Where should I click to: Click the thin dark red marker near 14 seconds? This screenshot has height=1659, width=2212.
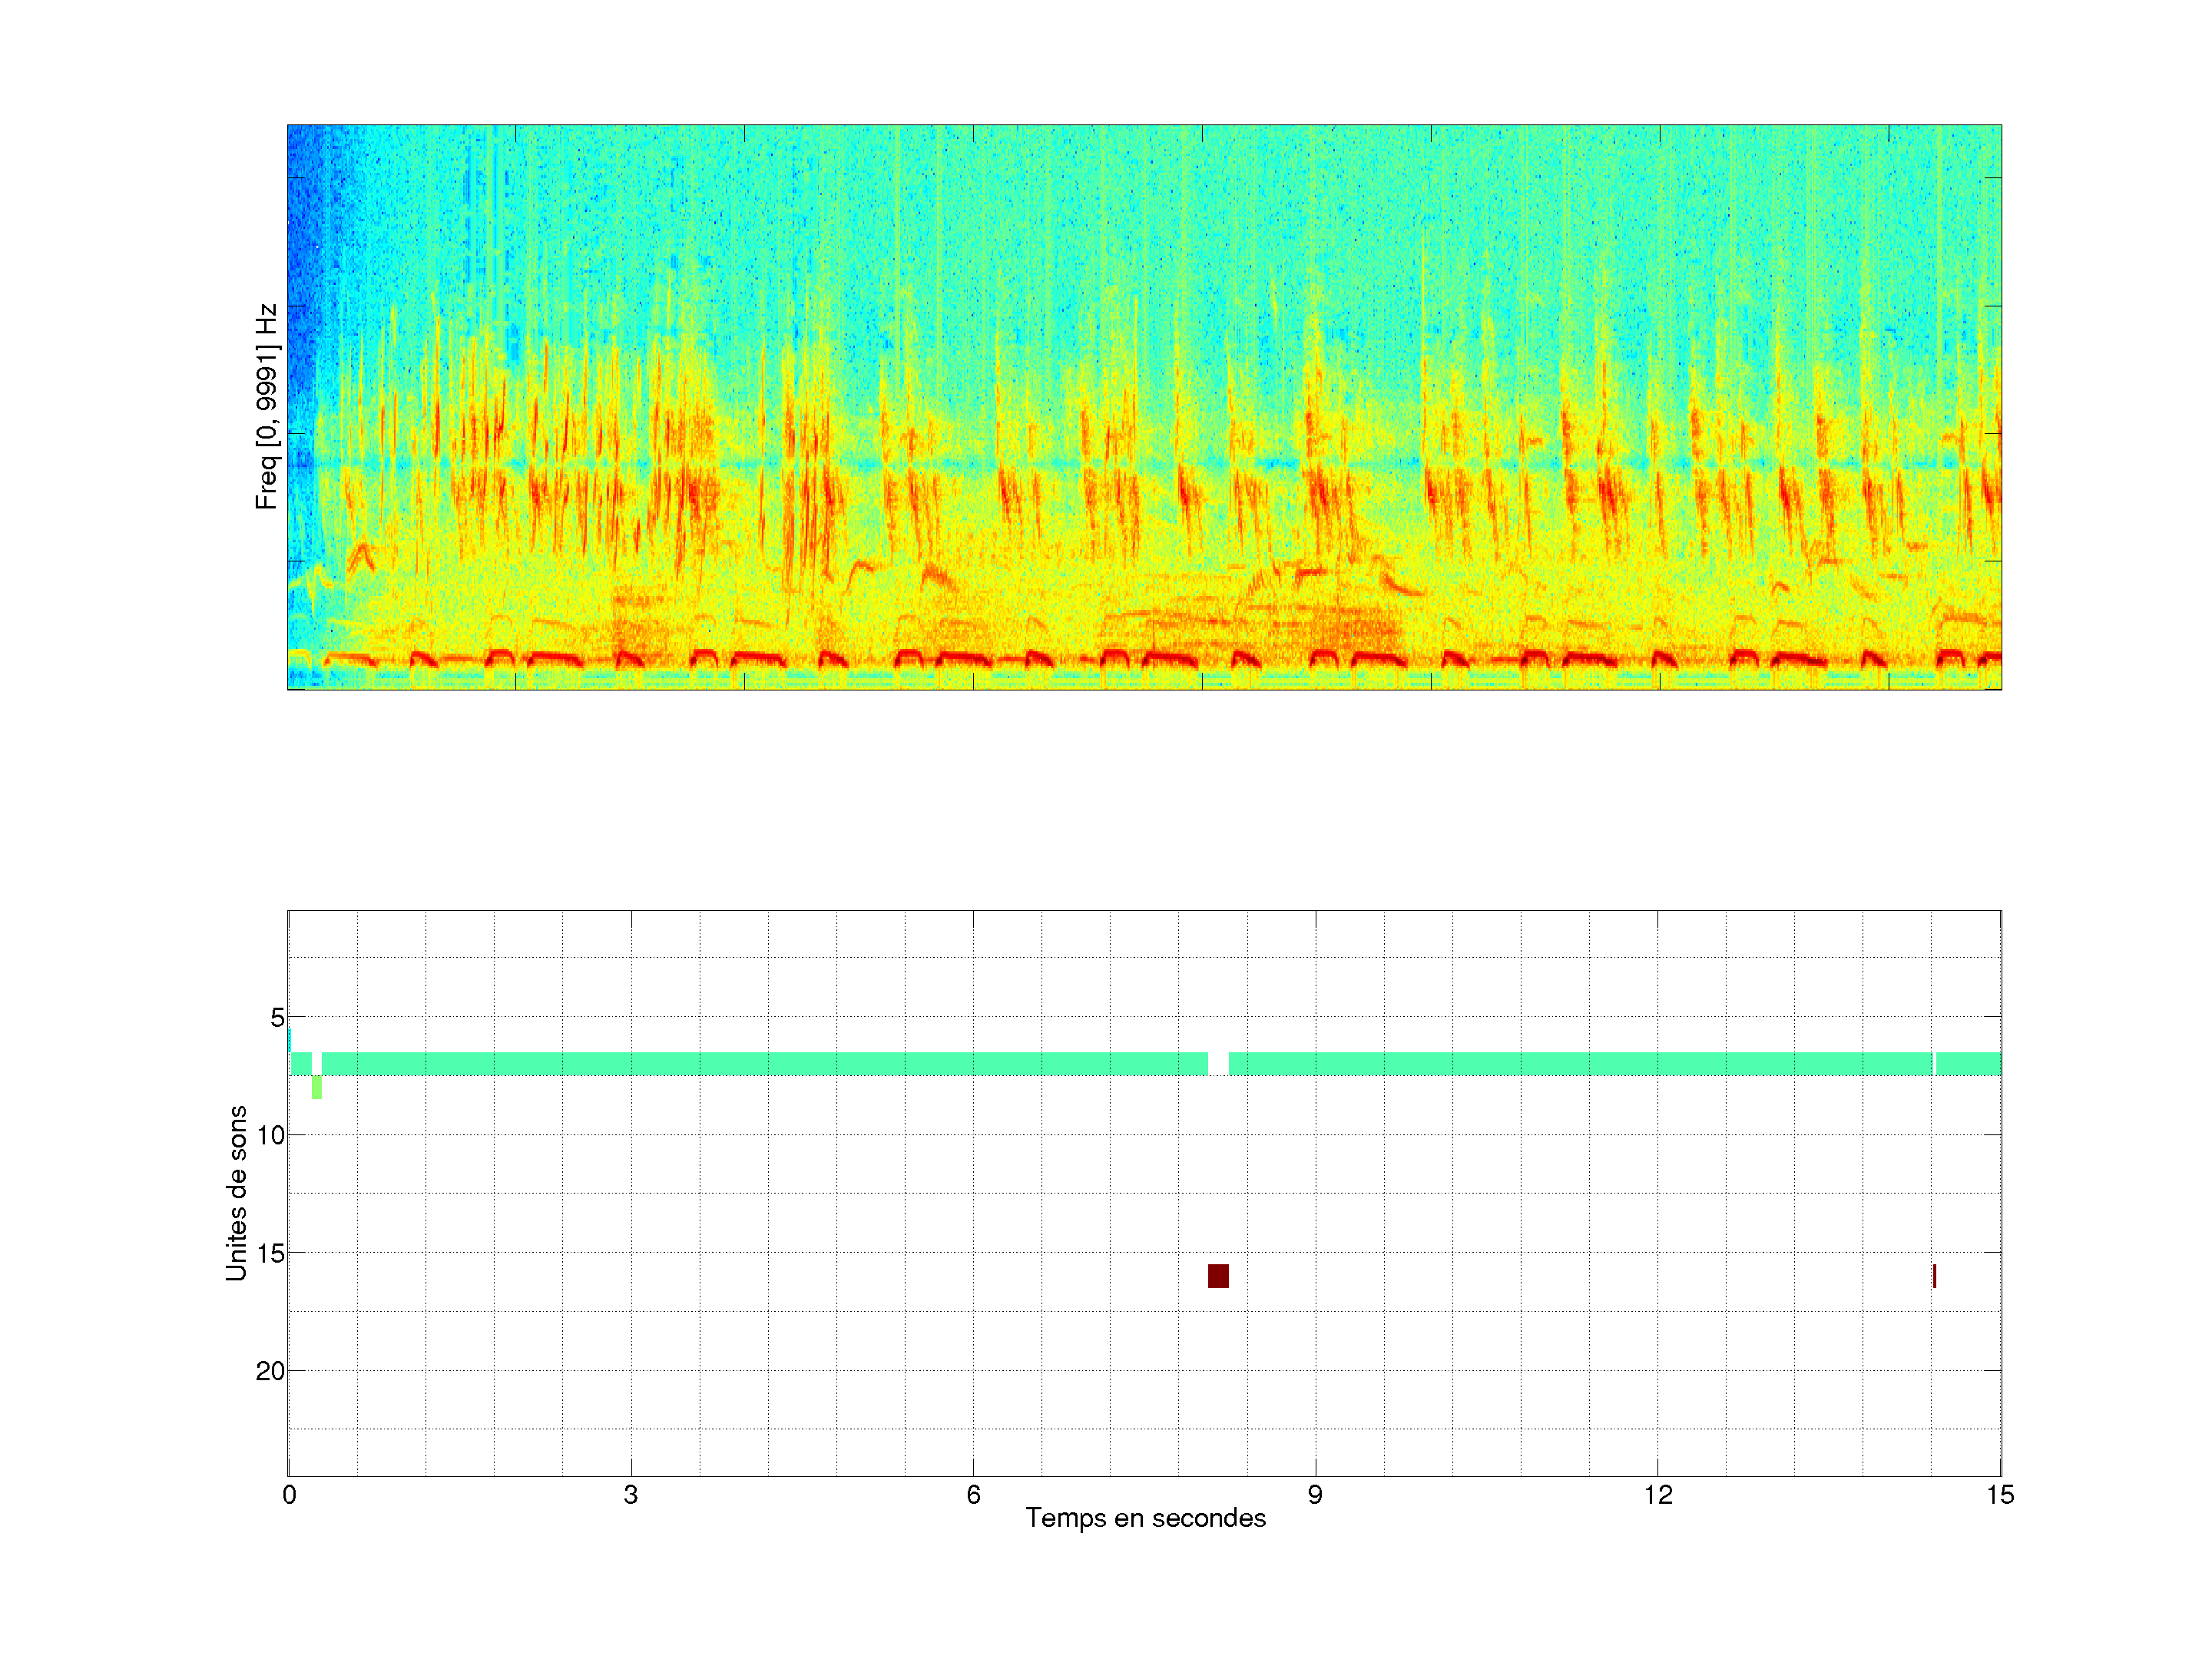[x=1934, y=1276]
